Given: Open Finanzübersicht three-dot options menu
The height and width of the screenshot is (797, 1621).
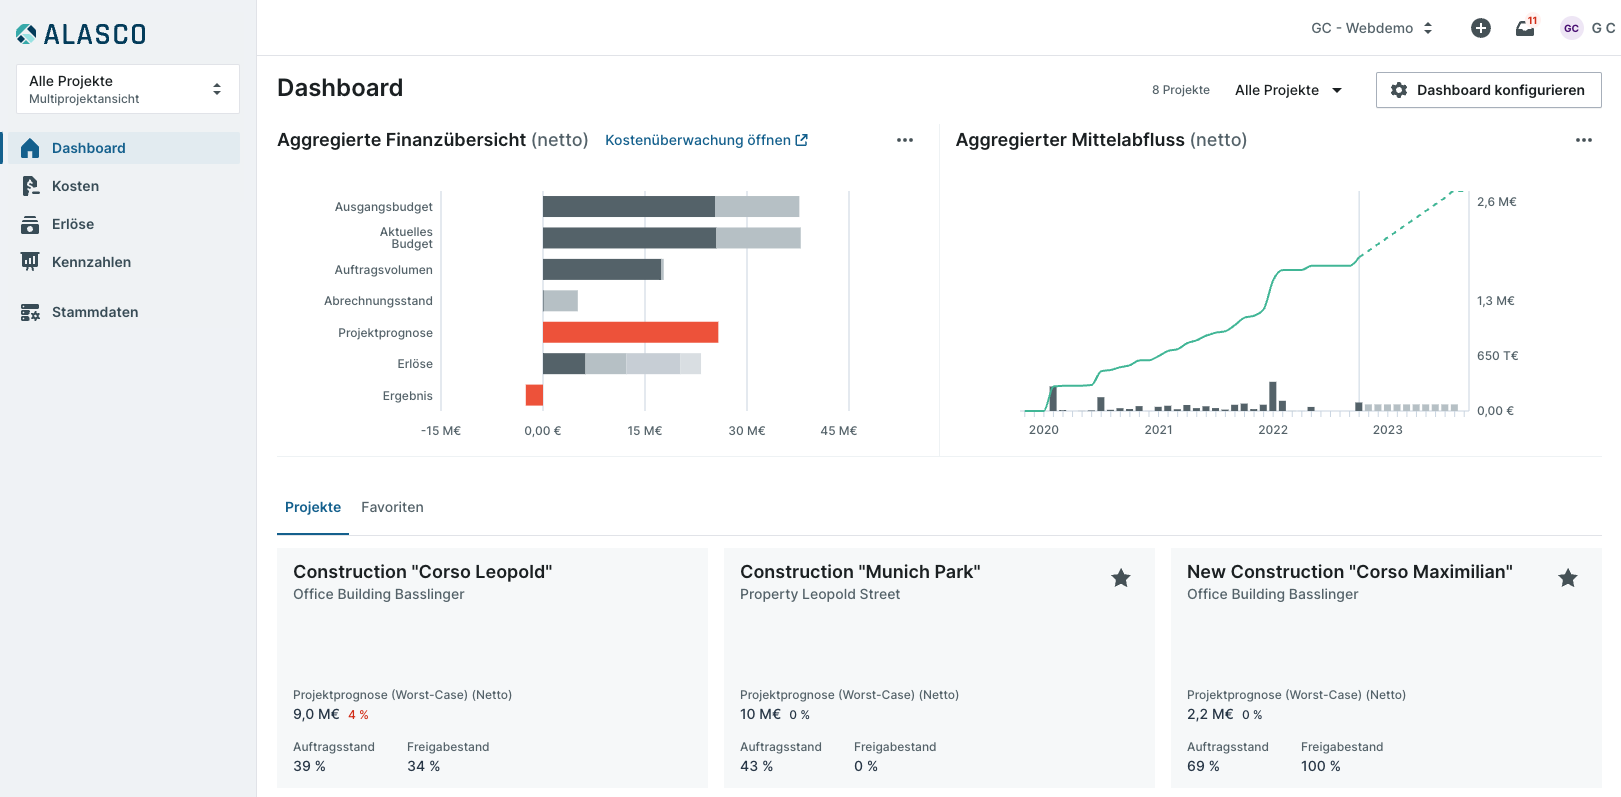Looking at the screenshot, I should coord(905,140).
